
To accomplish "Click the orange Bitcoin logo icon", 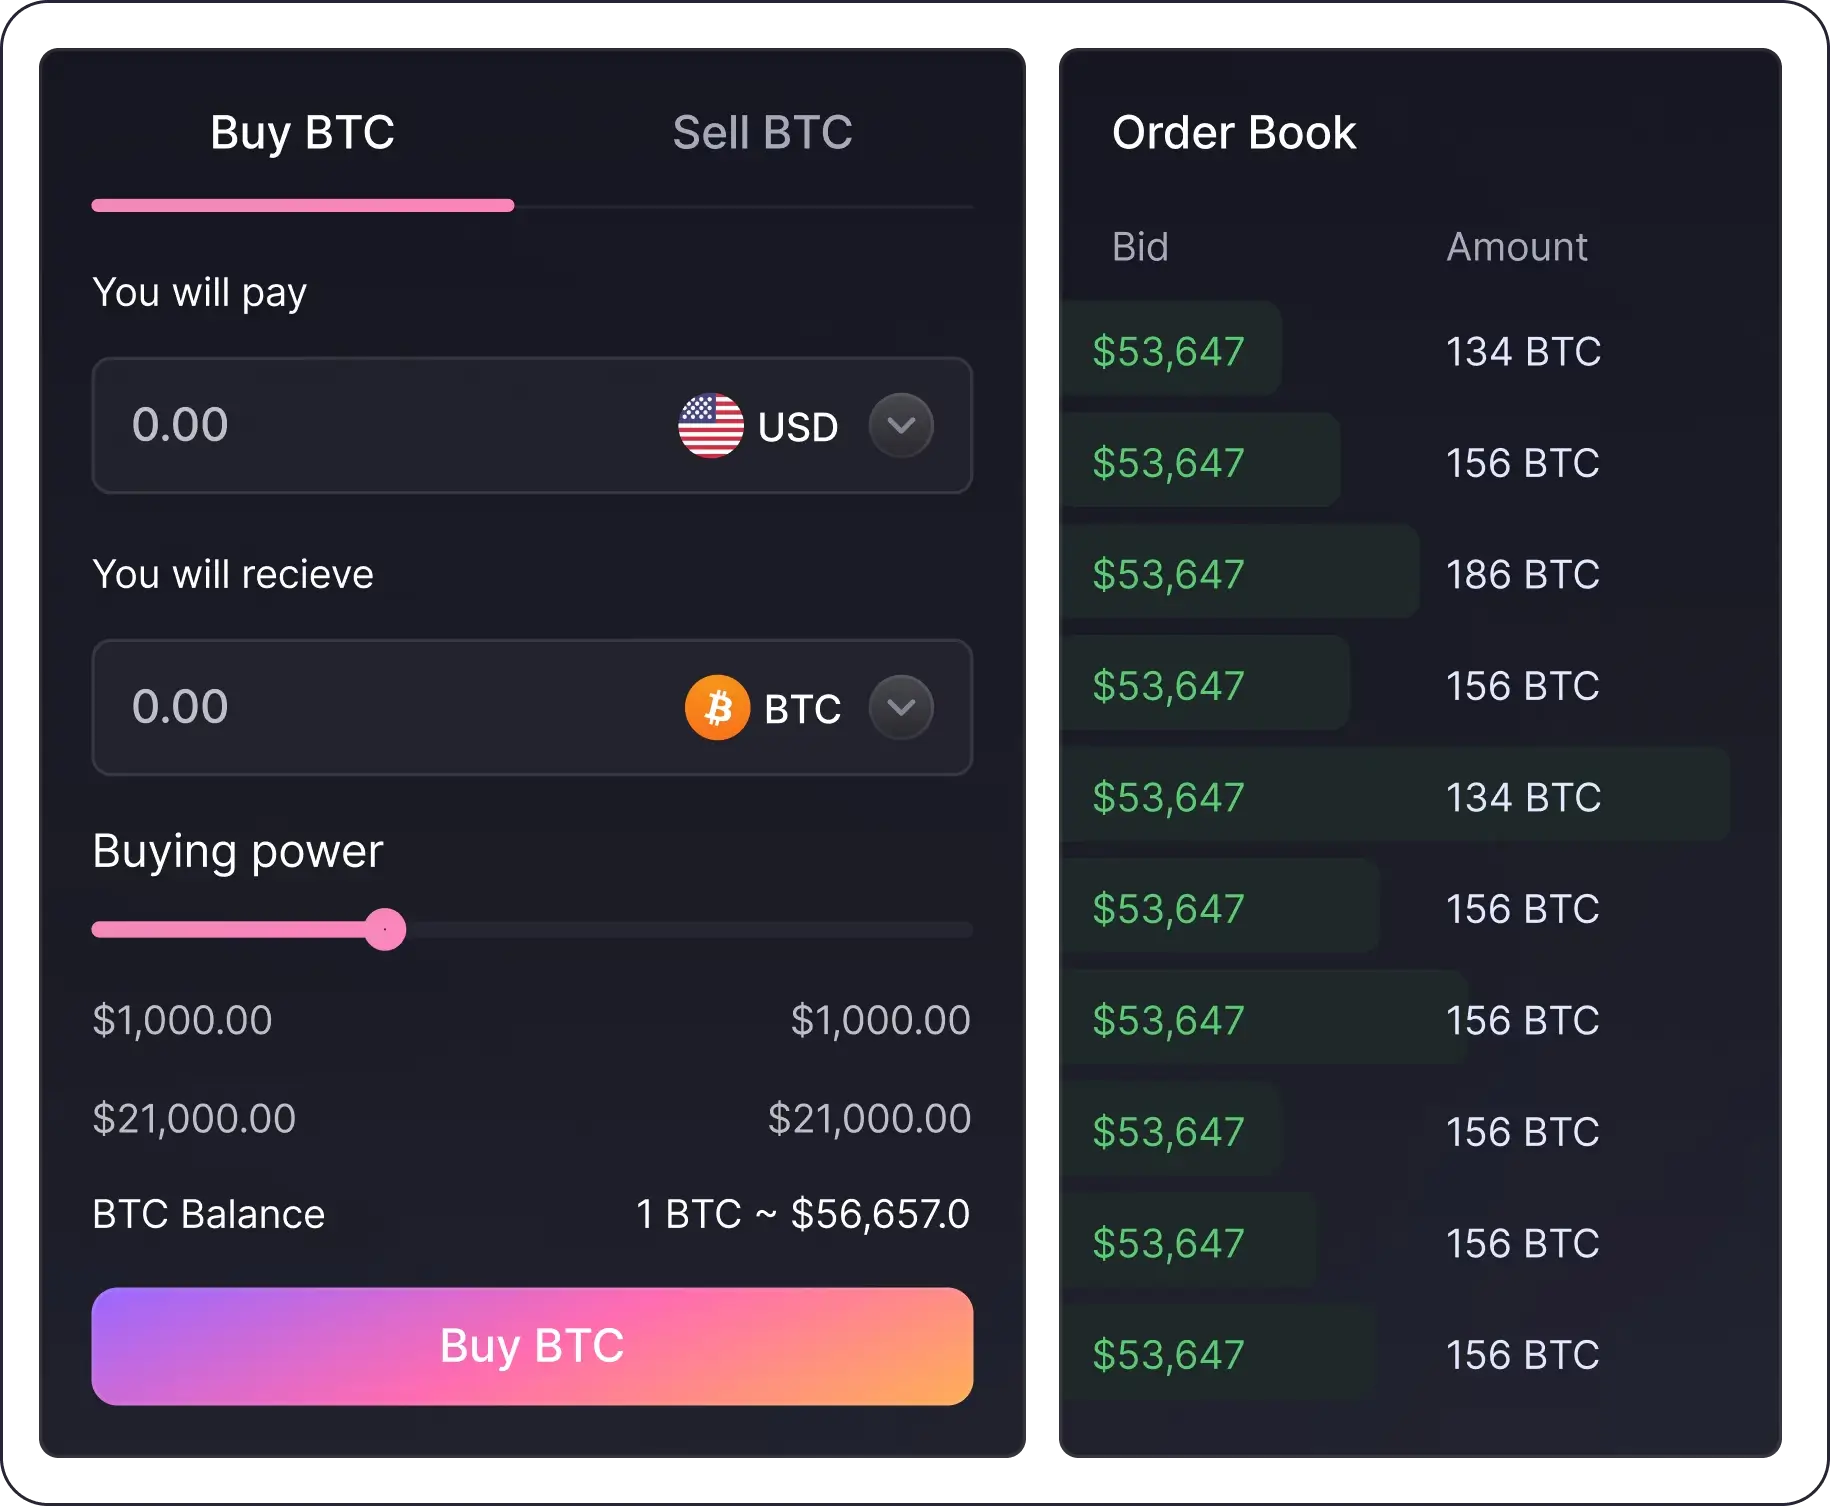I will pyautogui.click(x=717, y=708).
